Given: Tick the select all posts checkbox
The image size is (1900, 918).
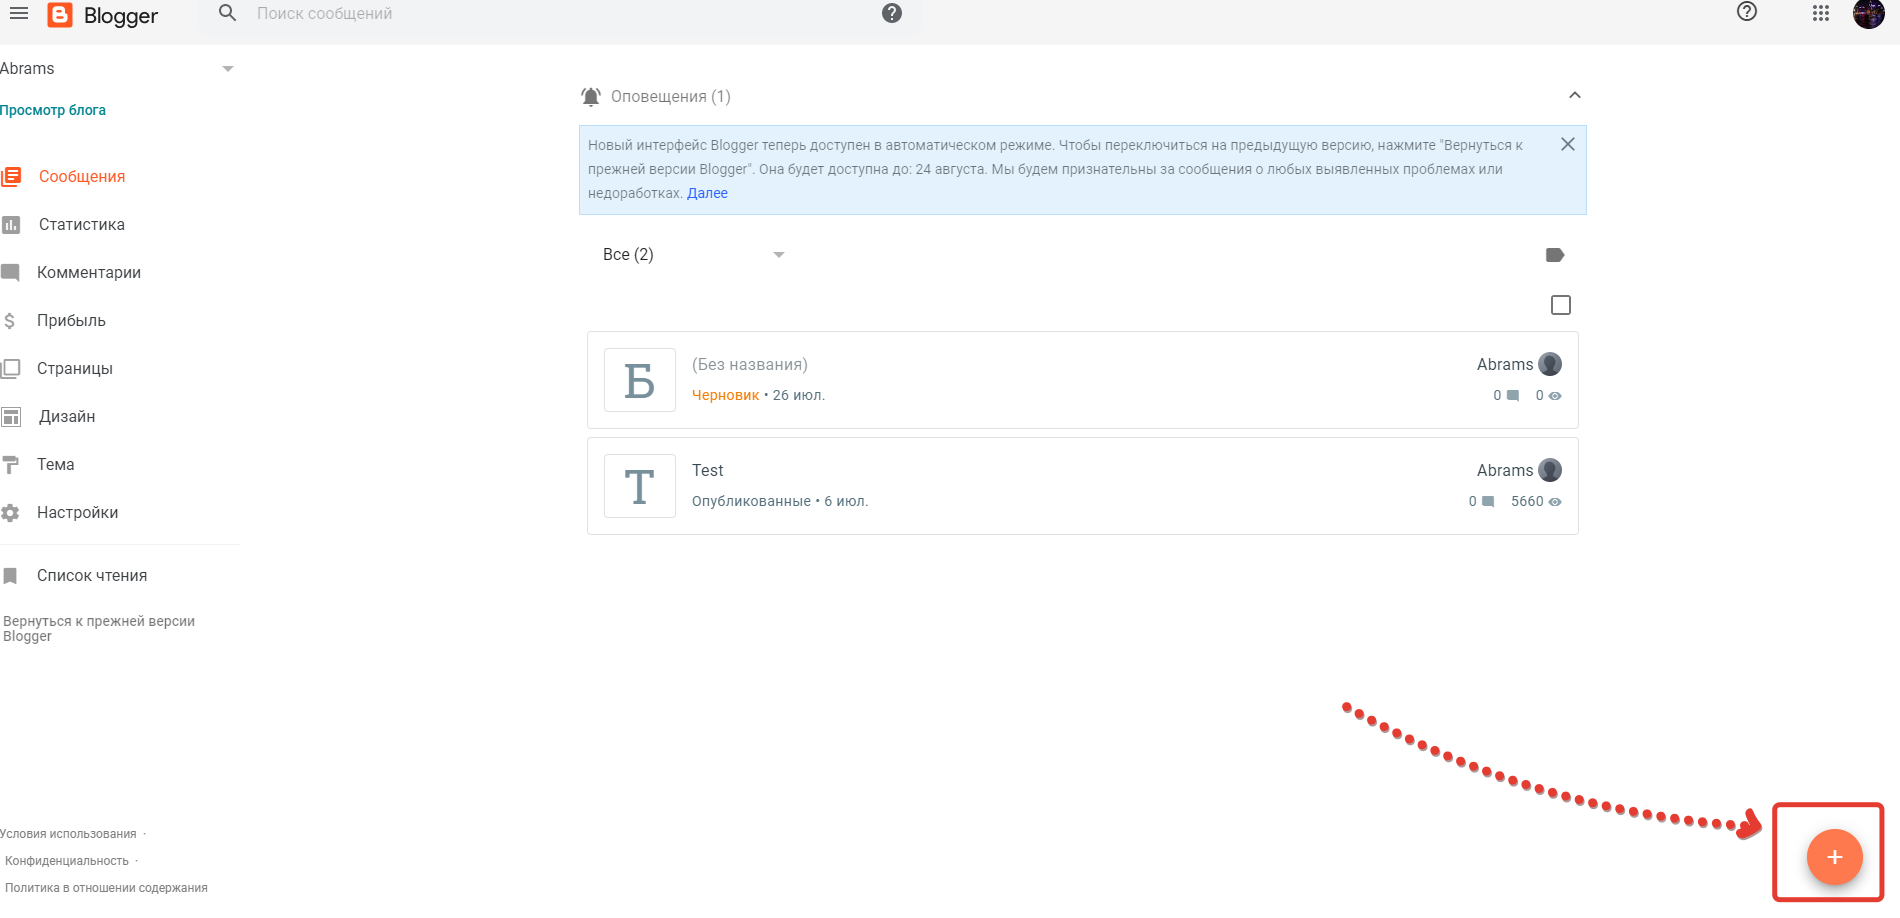Looking at the screenshot, I should click(x=1560, y=305).
